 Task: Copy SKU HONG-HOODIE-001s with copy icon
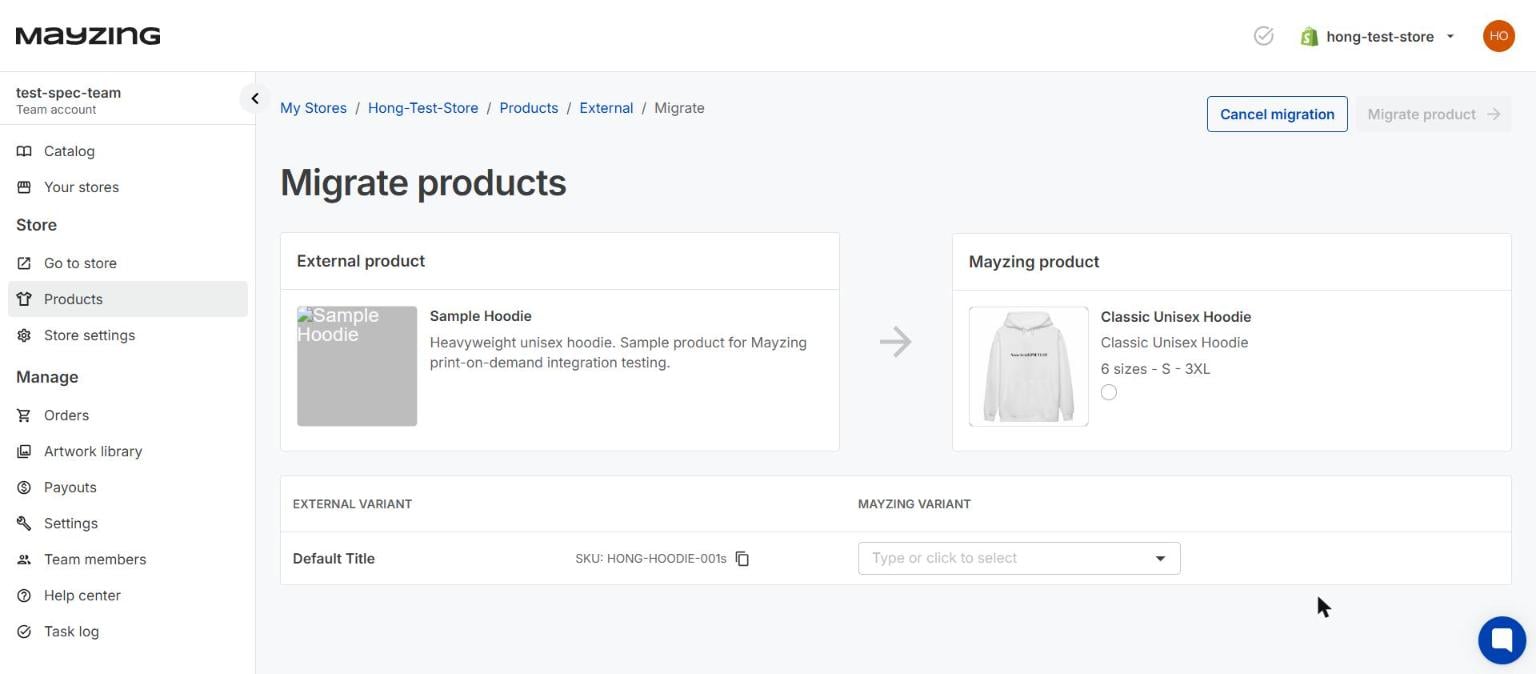click(742, 558)
